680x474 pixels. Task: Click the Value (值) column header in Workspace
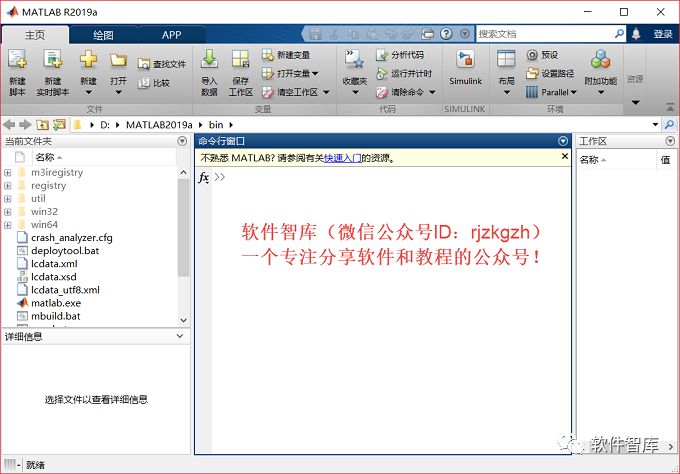point(665,160)
